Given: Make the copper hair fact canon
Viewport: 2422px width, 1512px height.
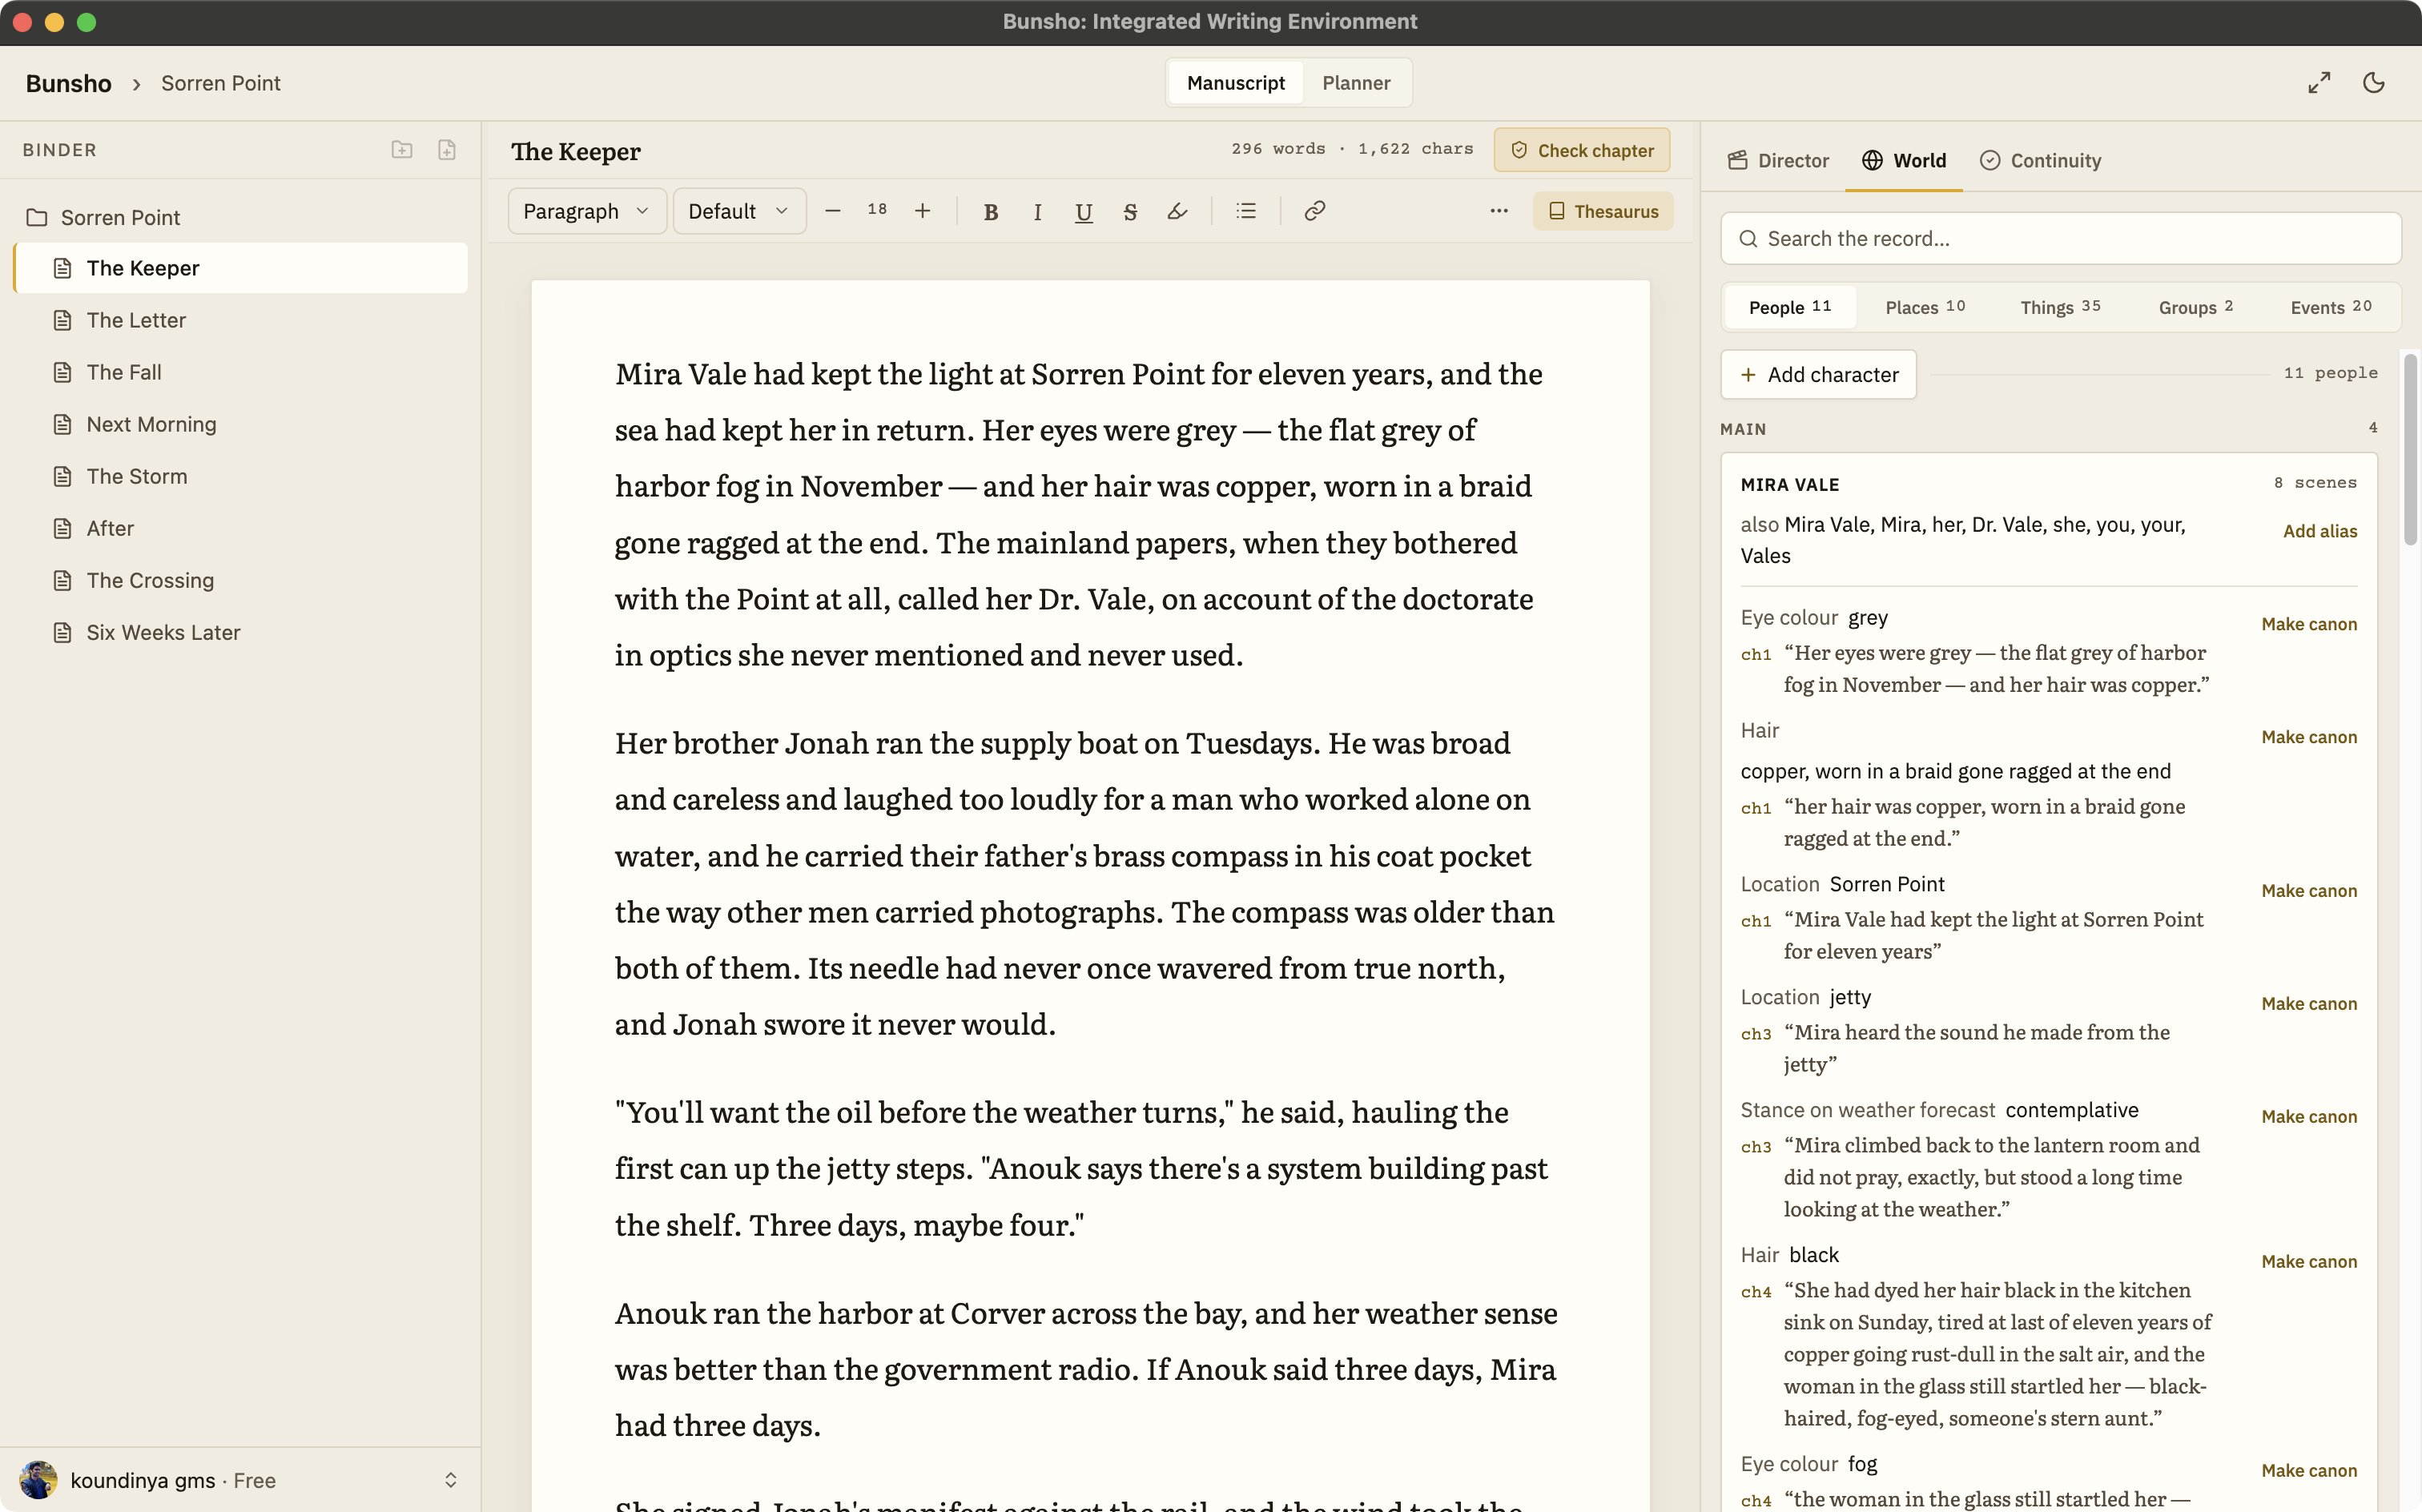Looking at the screenshot, I should [2309, 737].
